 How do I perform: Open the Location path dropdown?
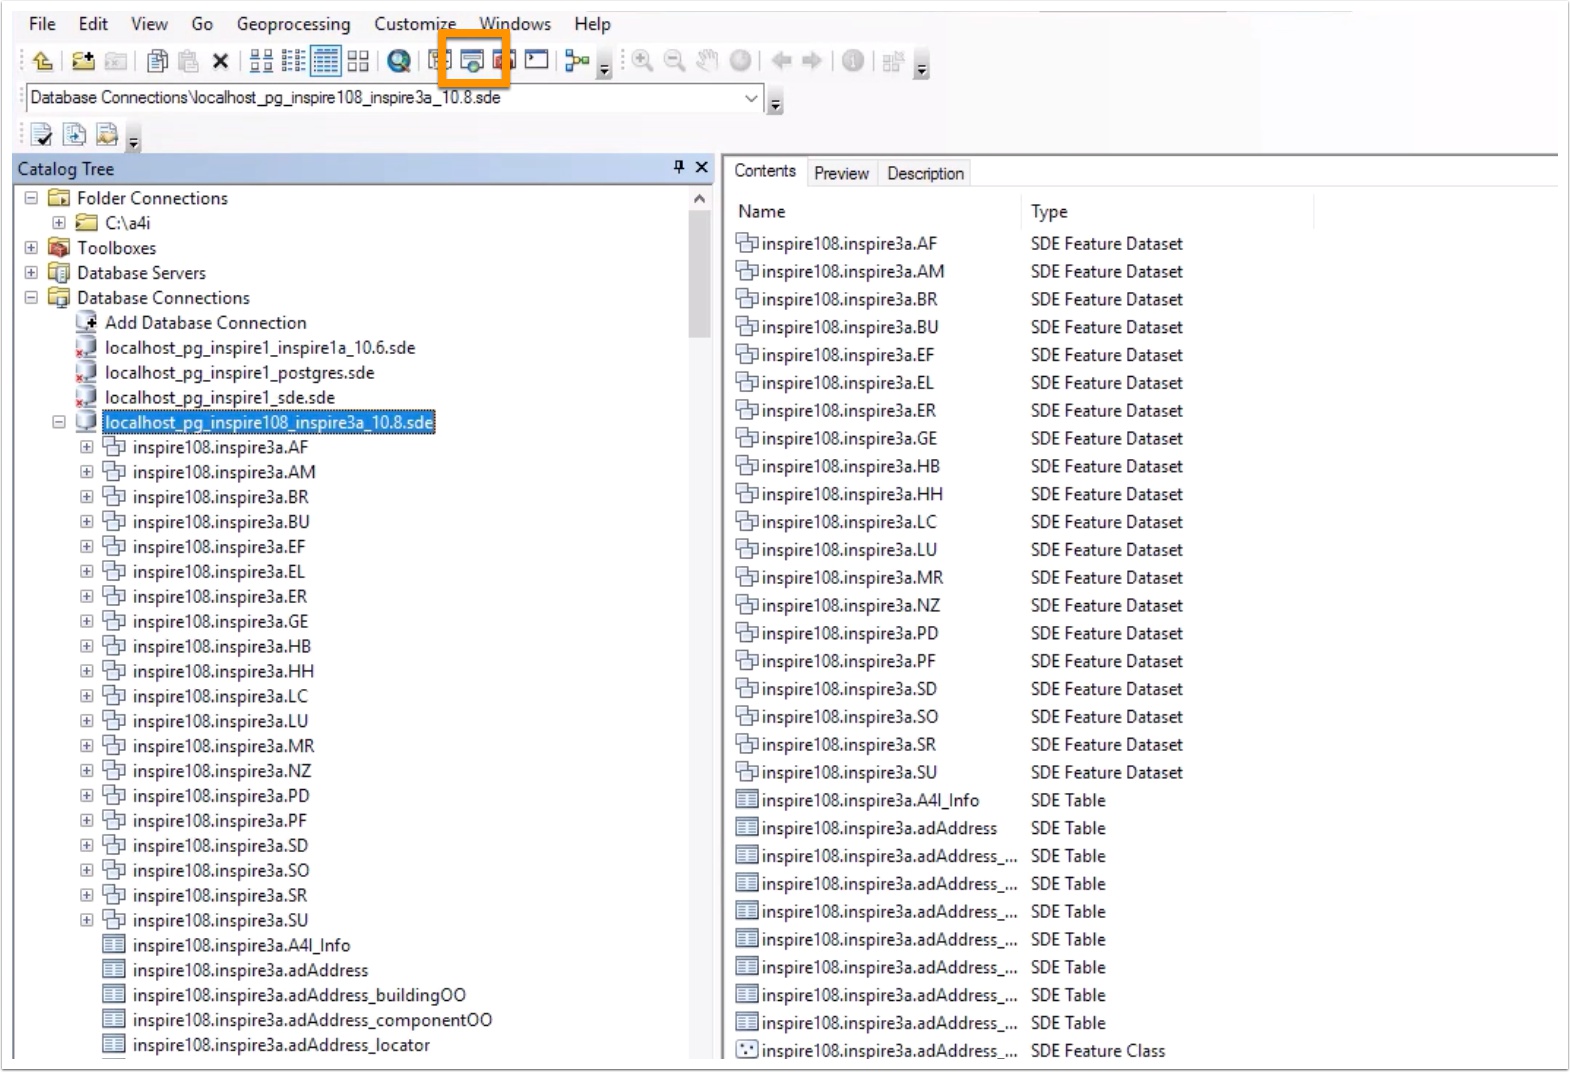(x=752, y=98)
